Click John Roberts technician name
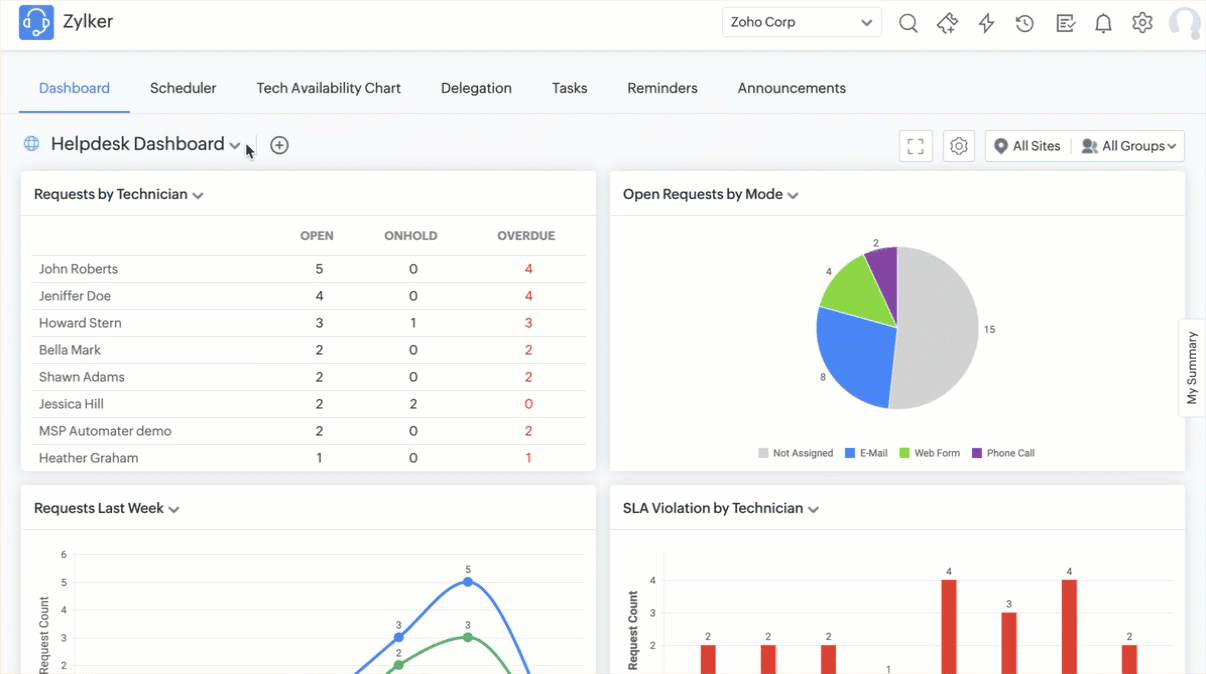The height and width of the screenshot is (674, 1206). point(78,269)
